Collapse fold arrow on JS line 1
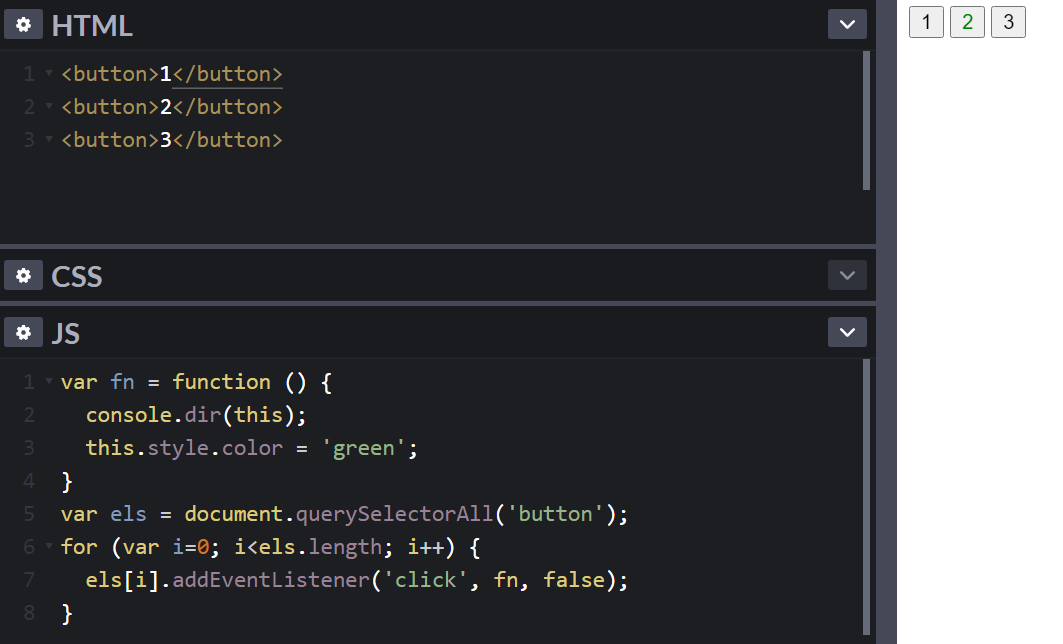The width and height of the screenshot is (1063, 644). tap(49, 381)
